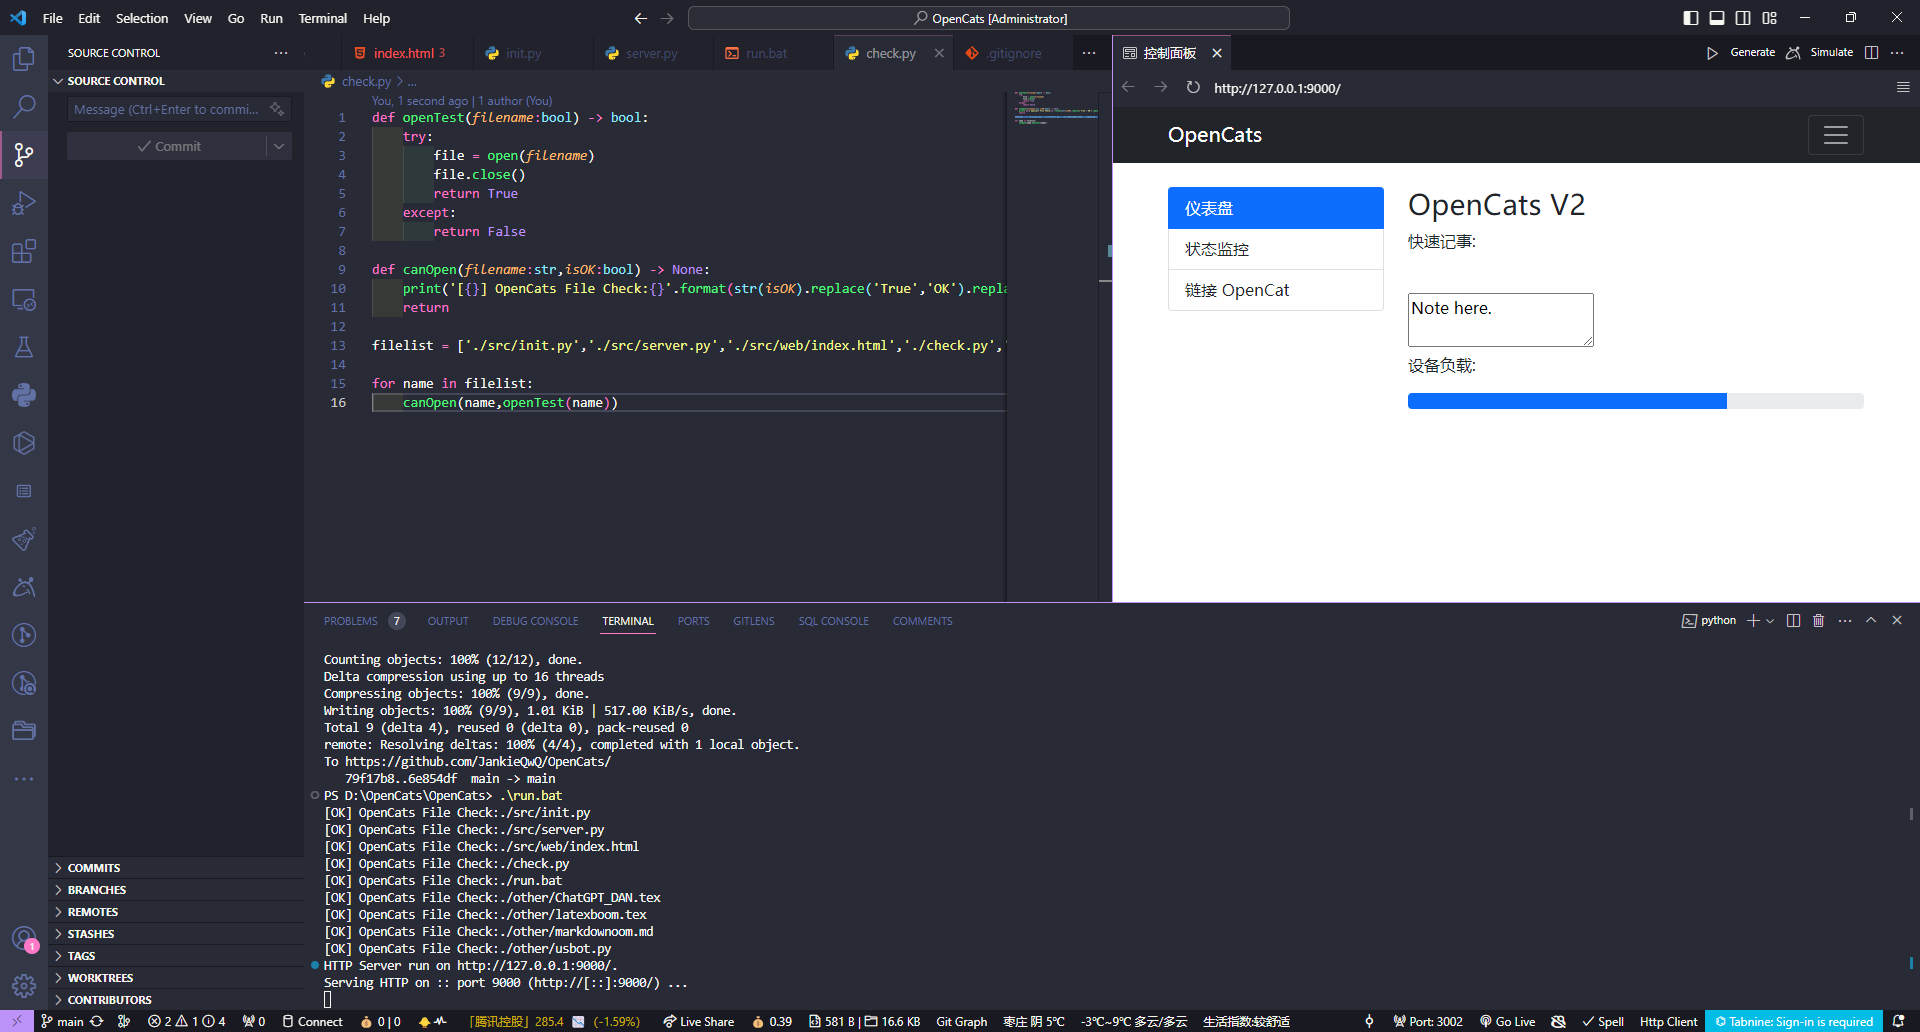Kill the terminal with trash icon
Screen dimensions: 1920x1032
point(1818,621)
